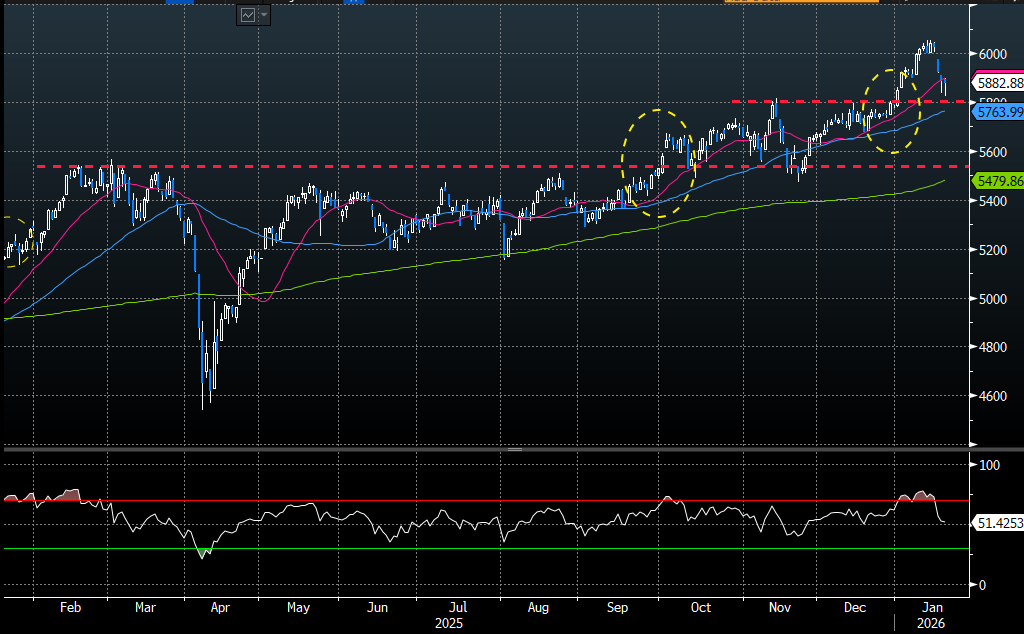Click the Apr label on the time axis
The width and height of the screenshot is (1024, 634).
tap(220, 607)
